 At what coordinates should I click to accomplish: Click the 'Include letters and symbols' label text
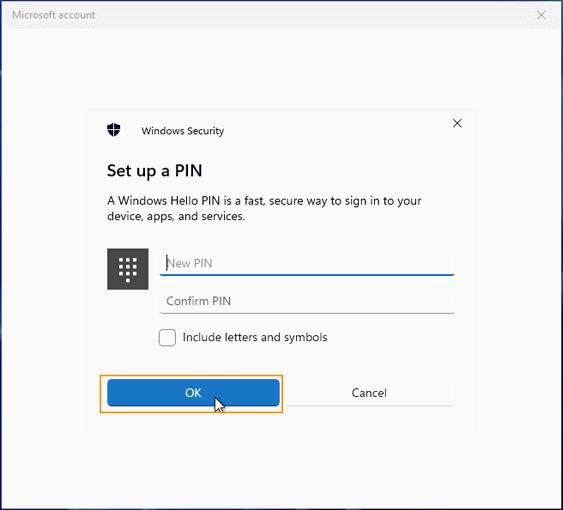point(255,337)
